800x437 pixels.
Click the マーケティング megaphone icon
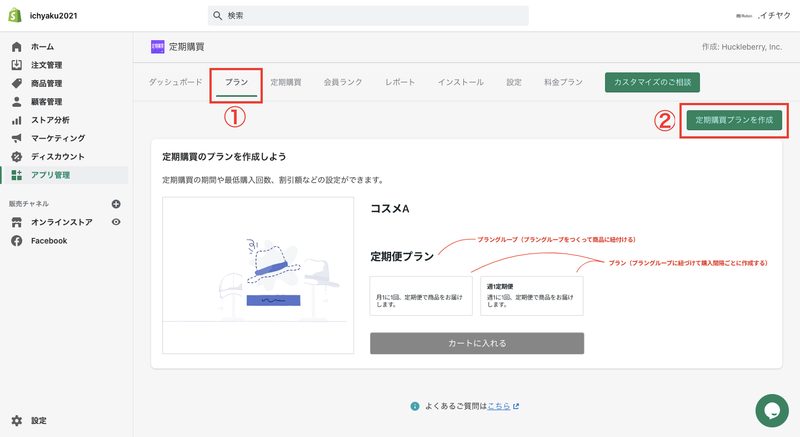[x=17, y=138]
